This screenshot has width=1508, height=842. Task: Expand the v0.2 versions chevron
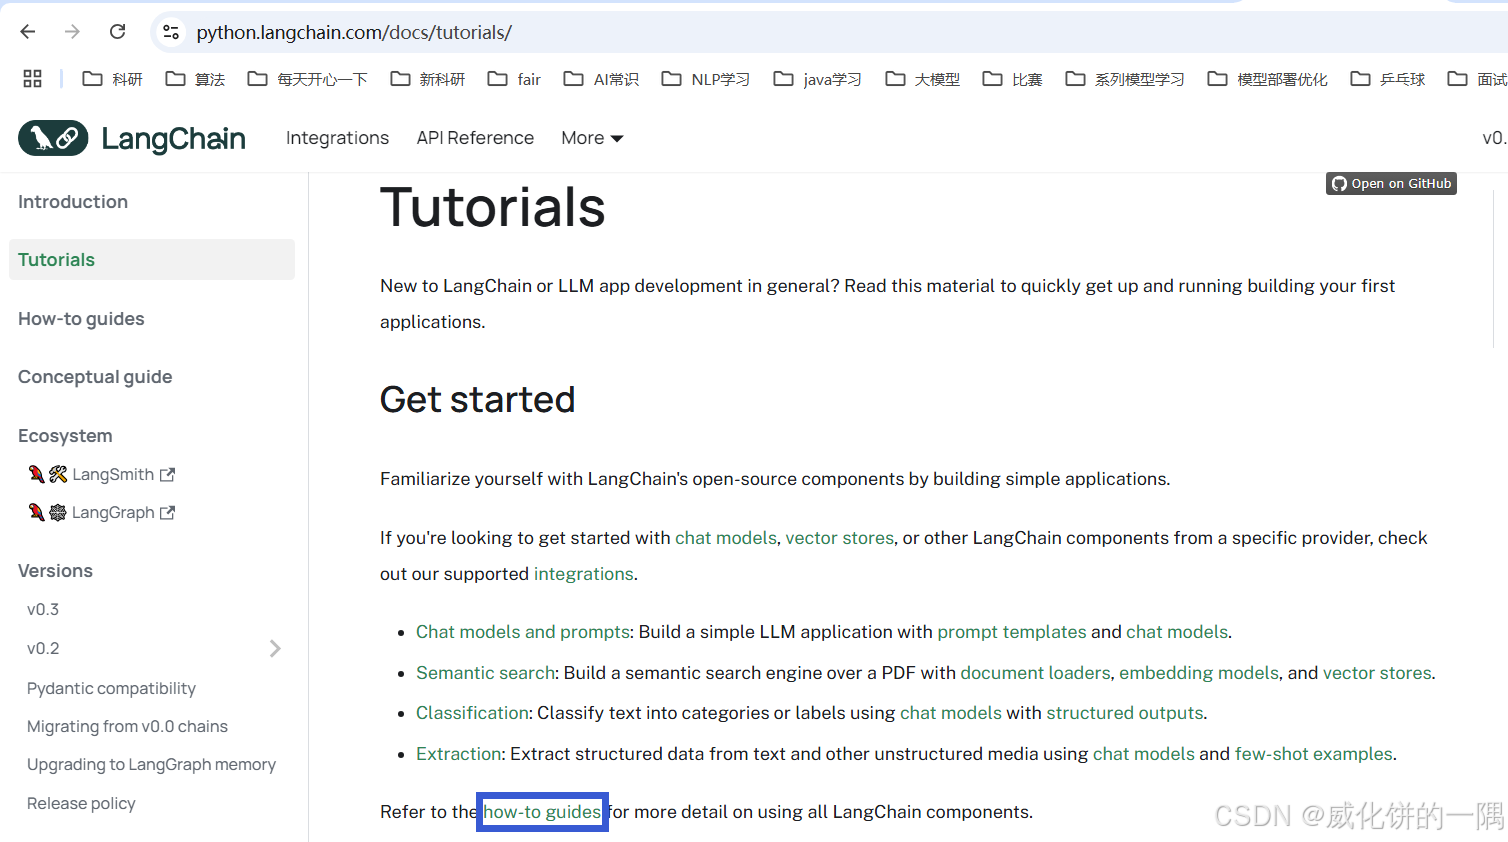[275, 649]
